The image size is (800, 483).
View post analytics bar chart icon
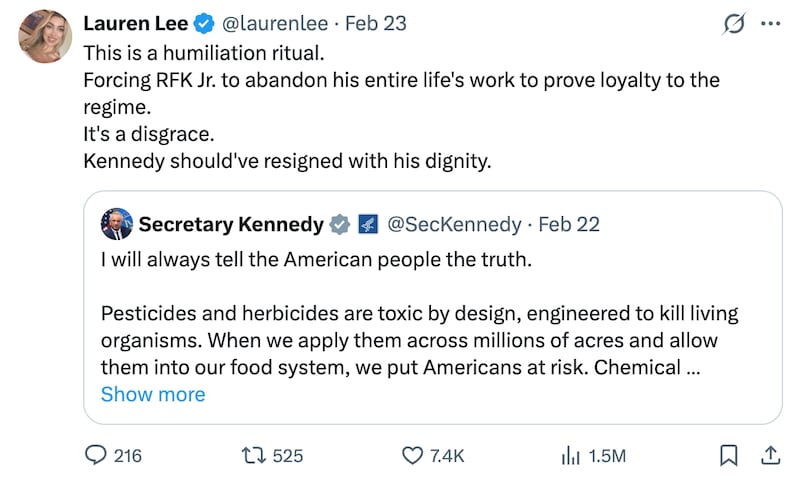(571, 455)
